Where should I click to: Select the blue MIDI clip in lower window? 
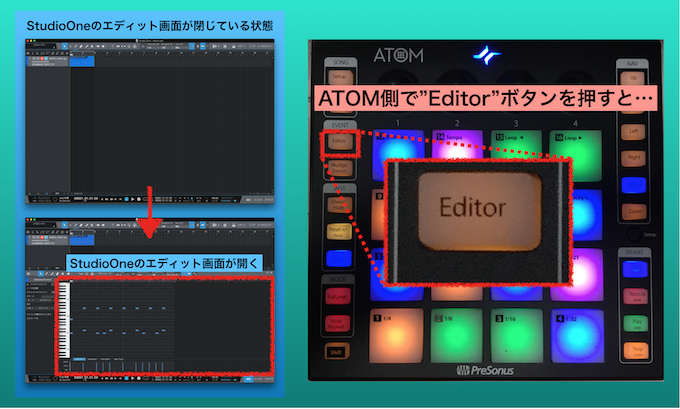pyautogui.click(x=82, y=241)
